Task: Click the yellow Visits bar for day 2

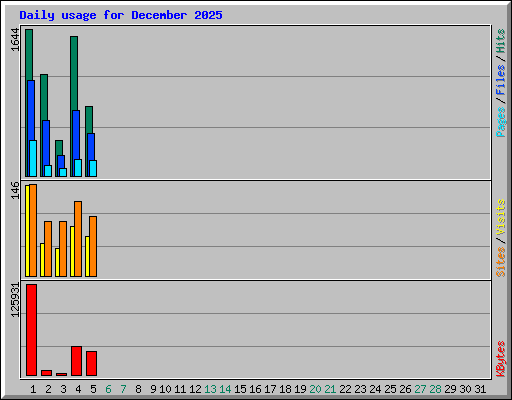Action: pyautogui.click(x=42, y=260)
